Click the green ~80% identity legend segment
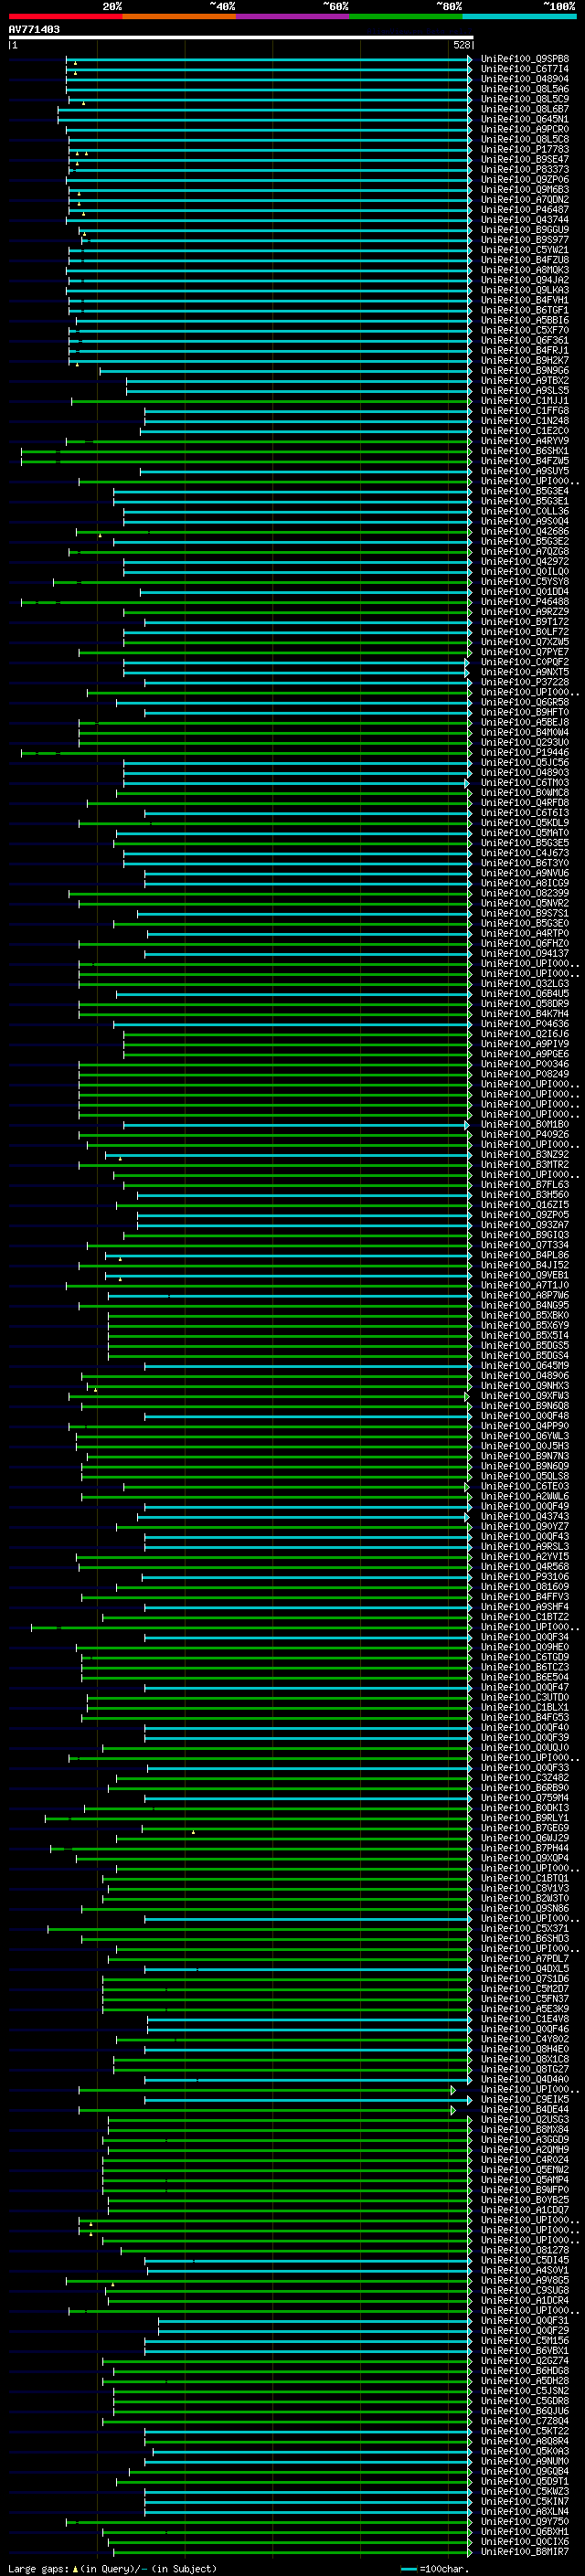 [406, 16]
